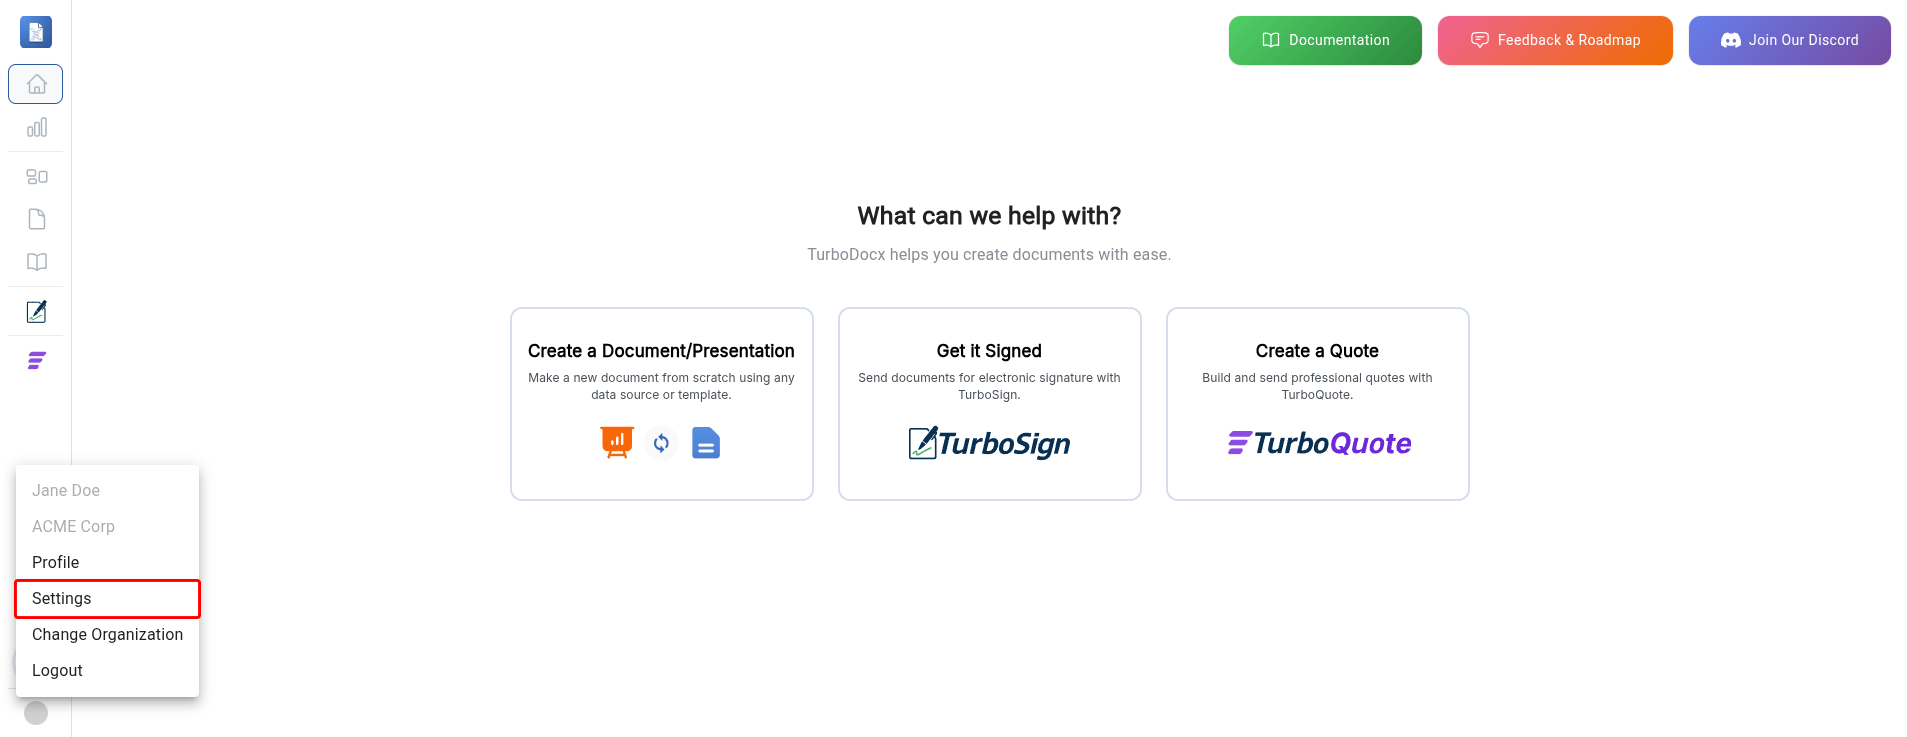The image size is (1907, 737).
Task: Click the user avatar at sidebar bottom
Action: point(36,713)
